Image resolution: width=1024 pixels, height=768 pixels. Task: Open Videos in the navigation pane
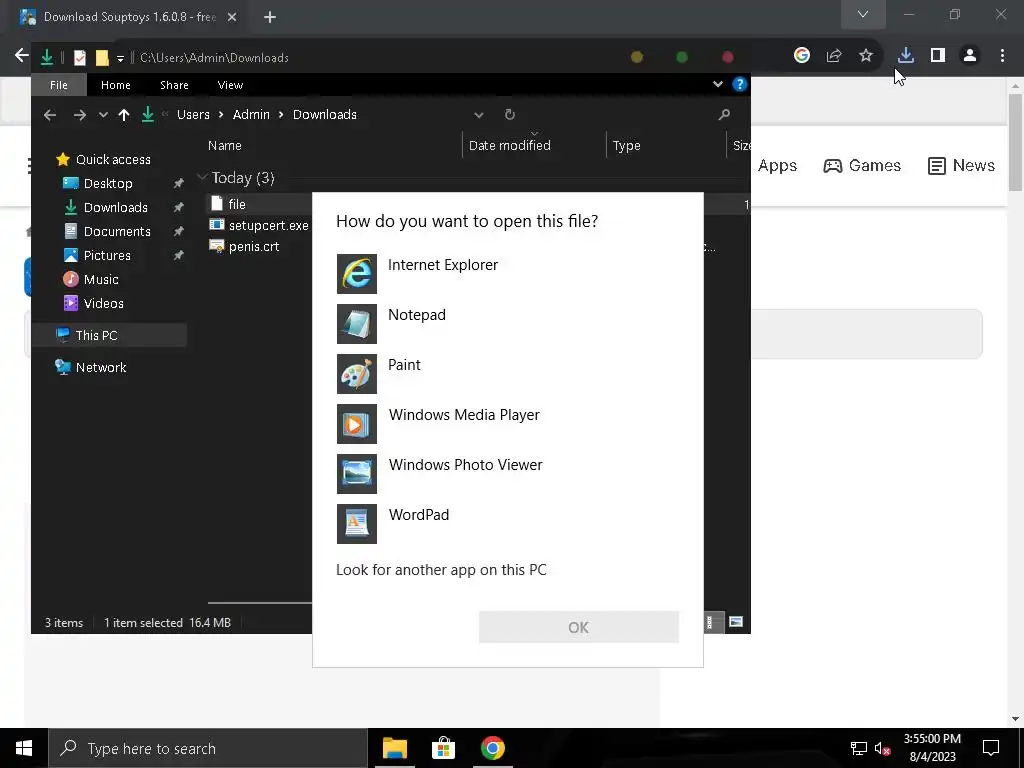coord(103,304)
